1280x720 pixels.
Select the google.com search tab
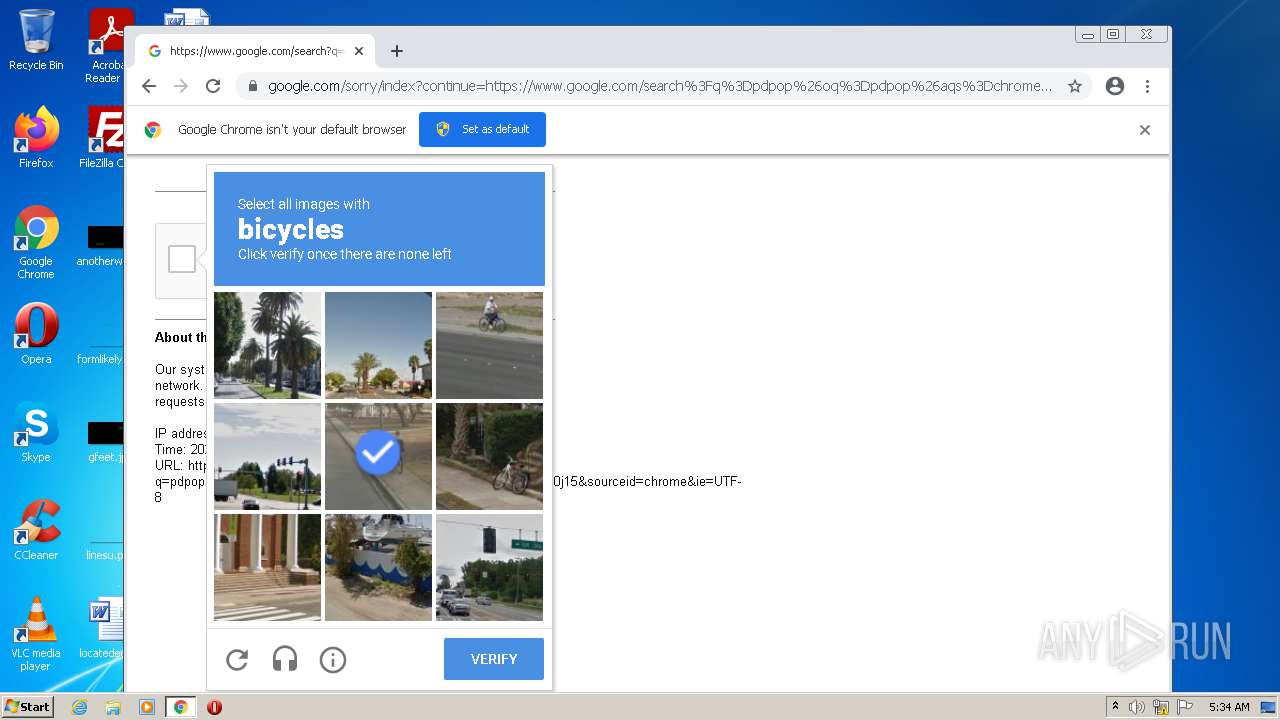[256, 51]
